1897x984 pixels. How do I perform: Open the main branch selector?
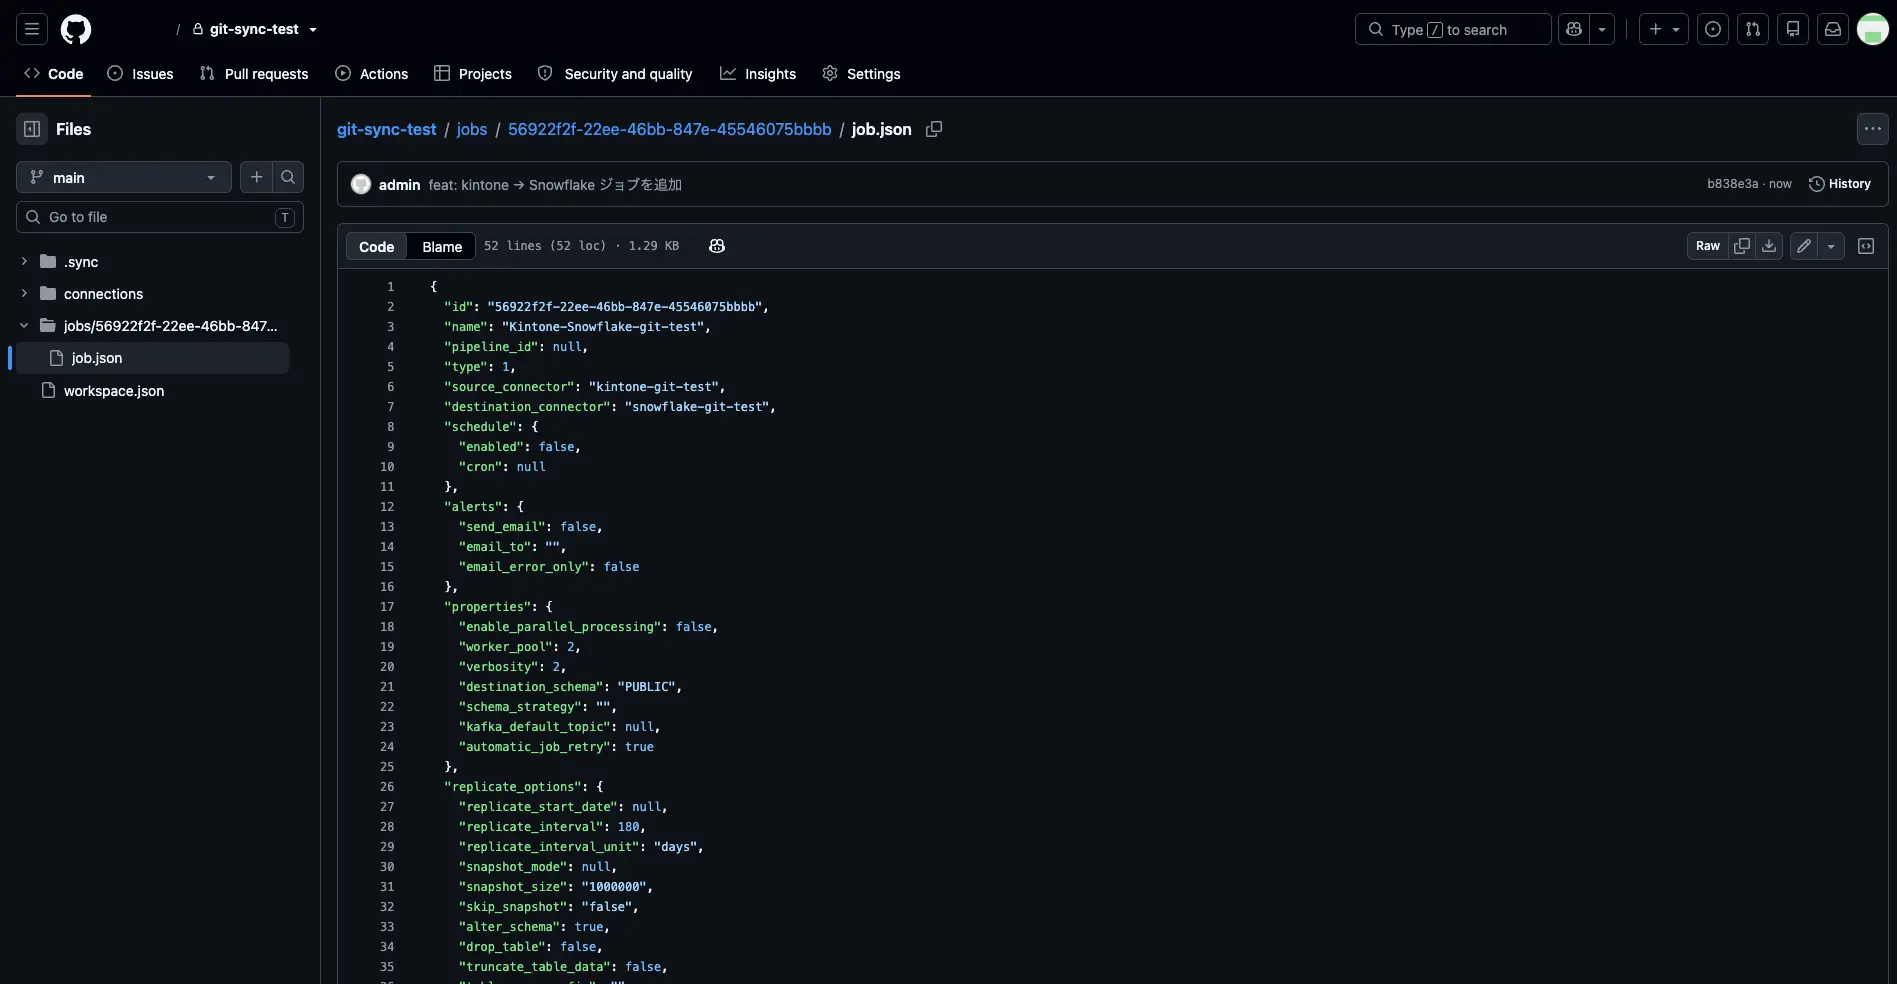point(124,177)
